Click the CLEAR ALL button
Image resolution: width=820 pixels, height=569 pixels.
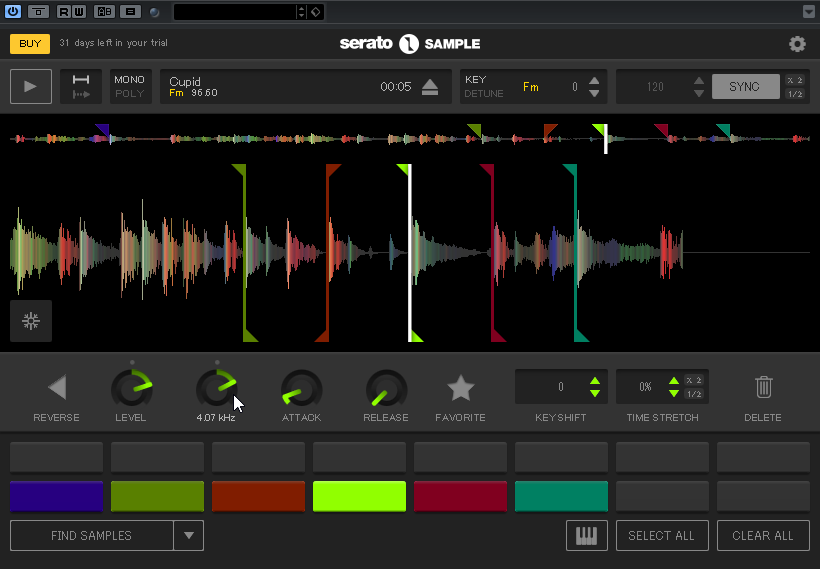coord(763,536)
